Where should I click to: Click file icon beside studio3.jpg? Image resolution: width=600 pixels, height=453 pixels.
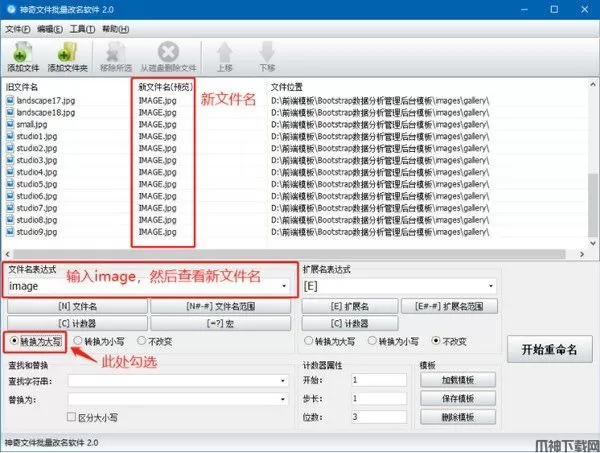click(x=10, y=160)
